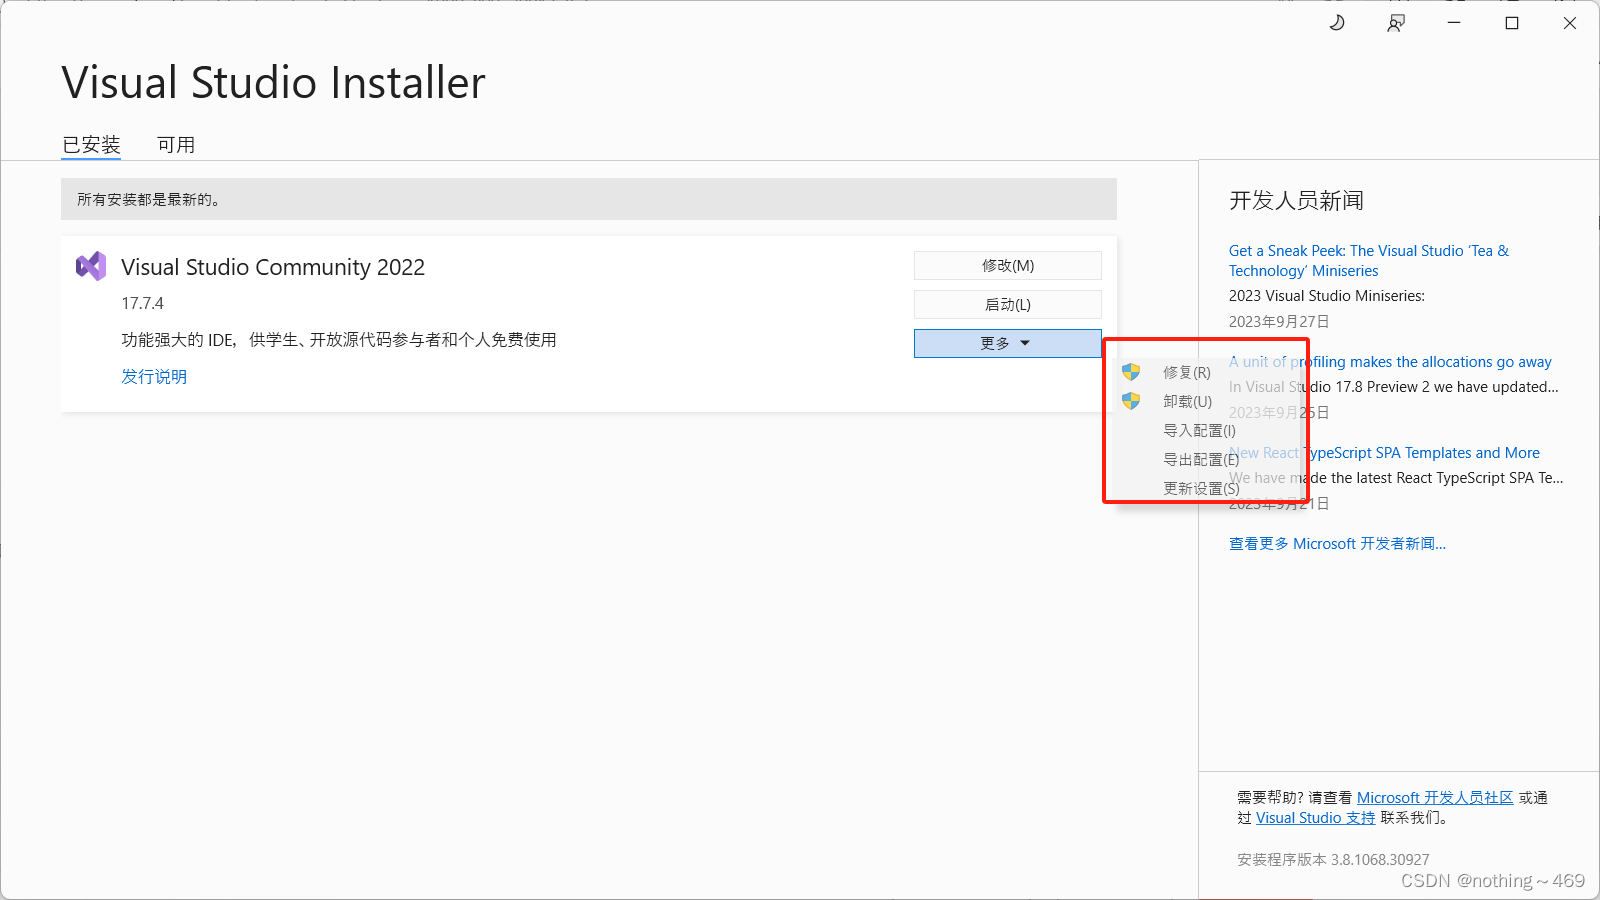Choose 导出配置(E) menu entry
This screenshot has height=900, width=1600.
(x=1201, y=459)
